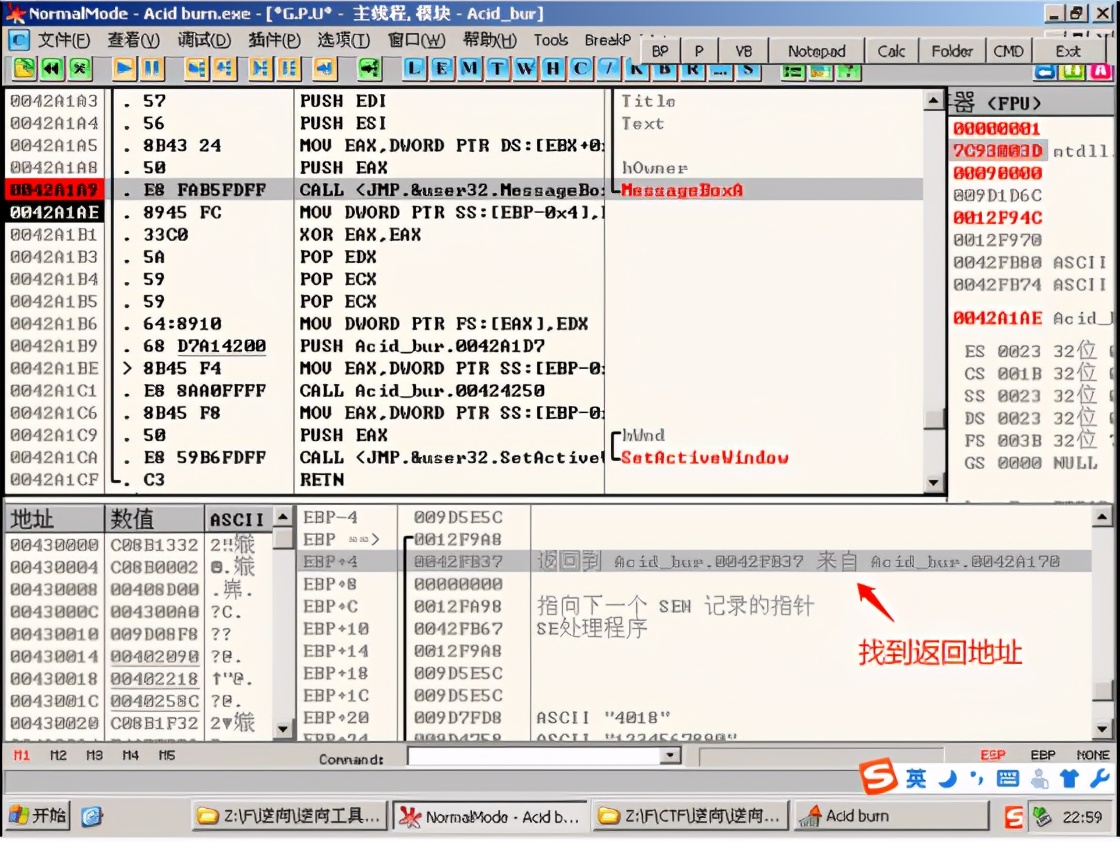Click the Rewind restart program icon
This screenshot has width=1120, height=842.
pos(51,69)
